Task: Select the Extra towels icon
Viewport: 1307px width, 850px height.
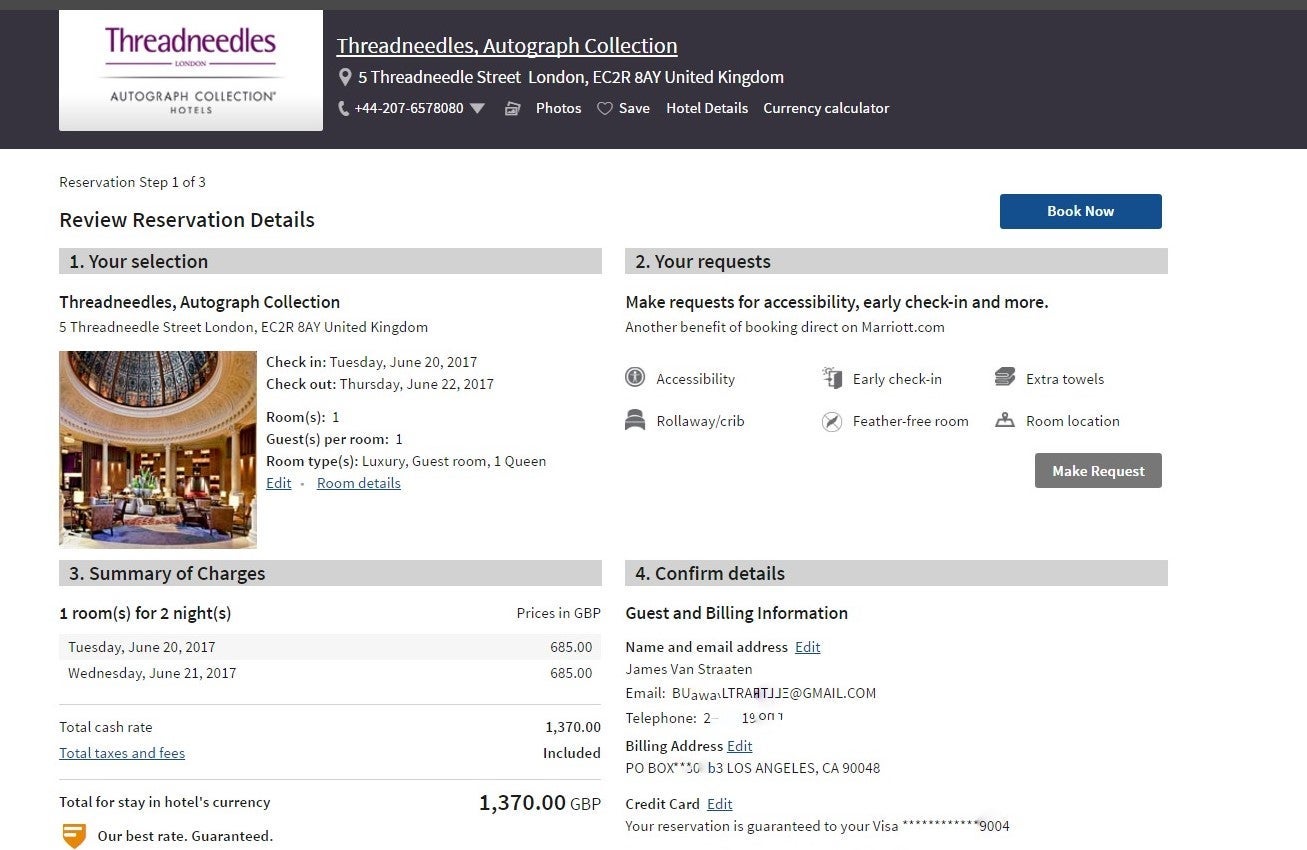Action: (1005, 377)
